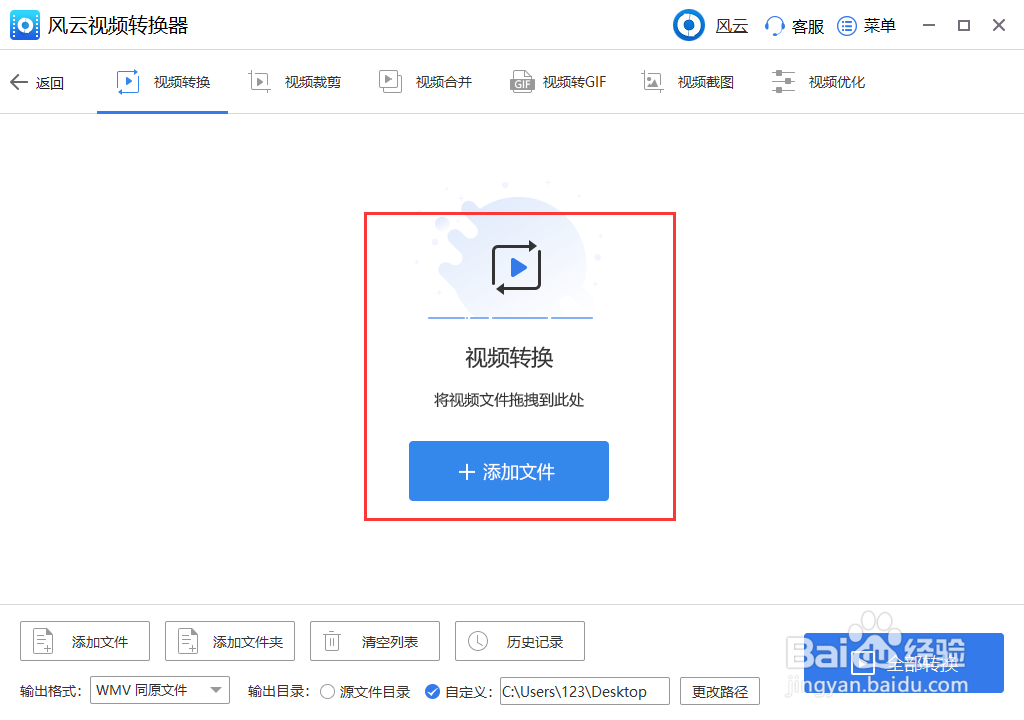Open 视频优化 video optimization tool
Image resolution: width=1024 pixels, height=720 pixels.
click(x=820, y=81)
